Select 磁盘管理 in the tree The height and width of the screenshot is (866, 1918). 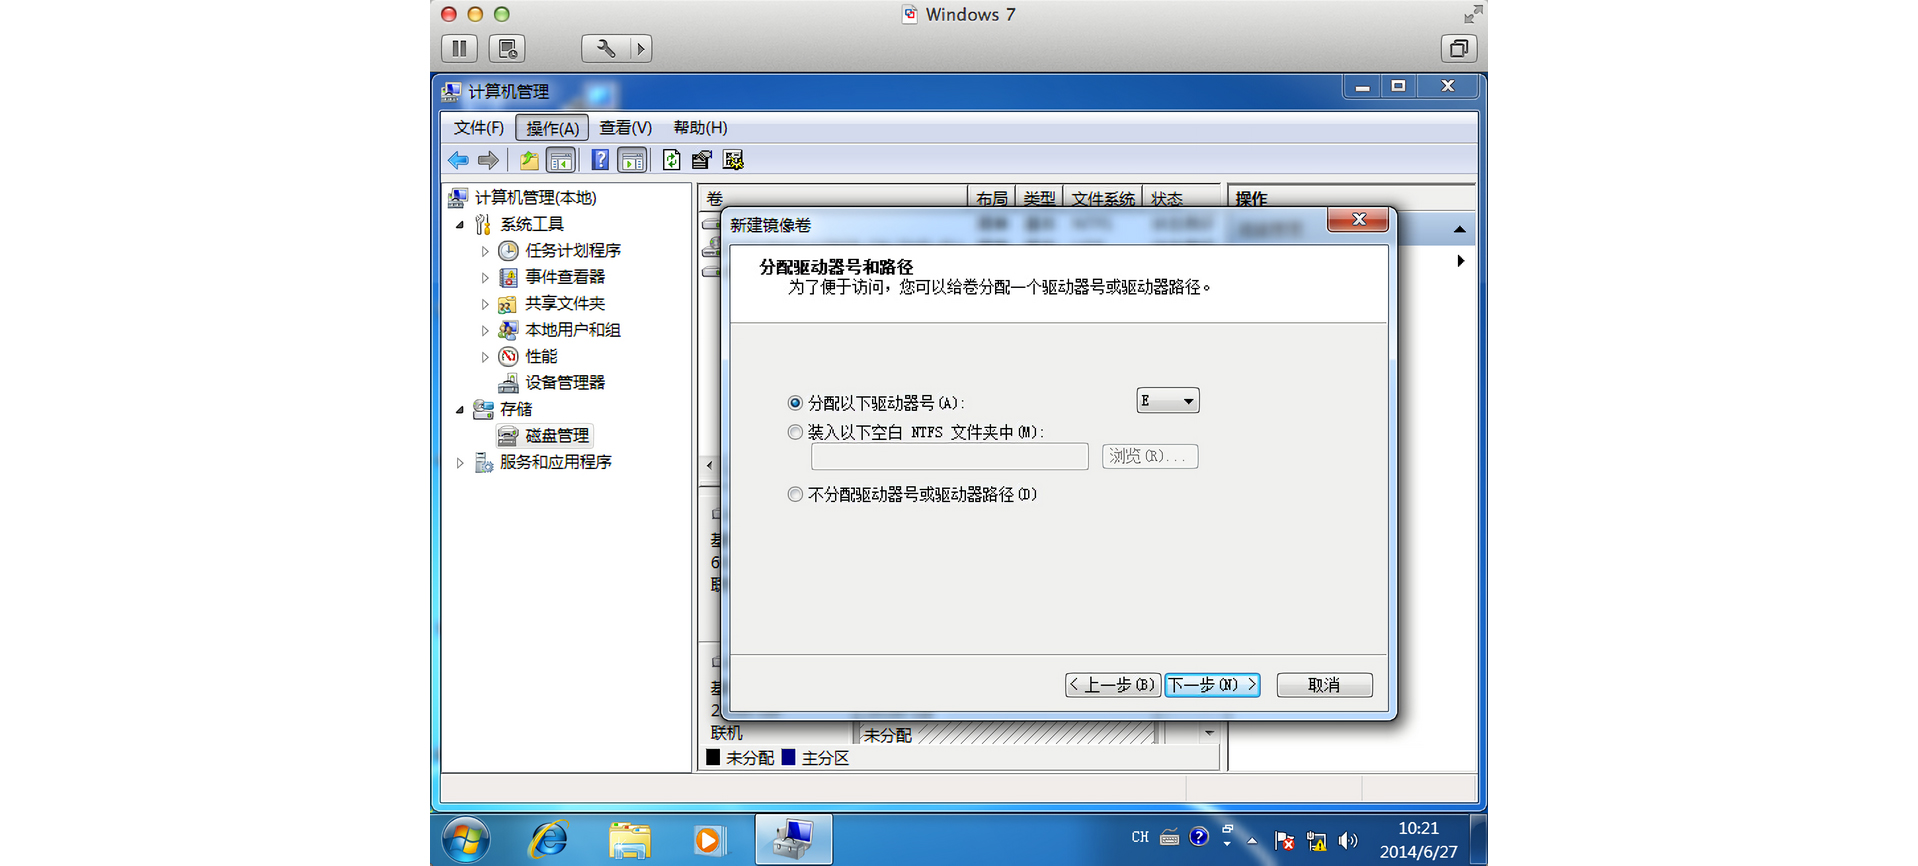coord(556,436)
